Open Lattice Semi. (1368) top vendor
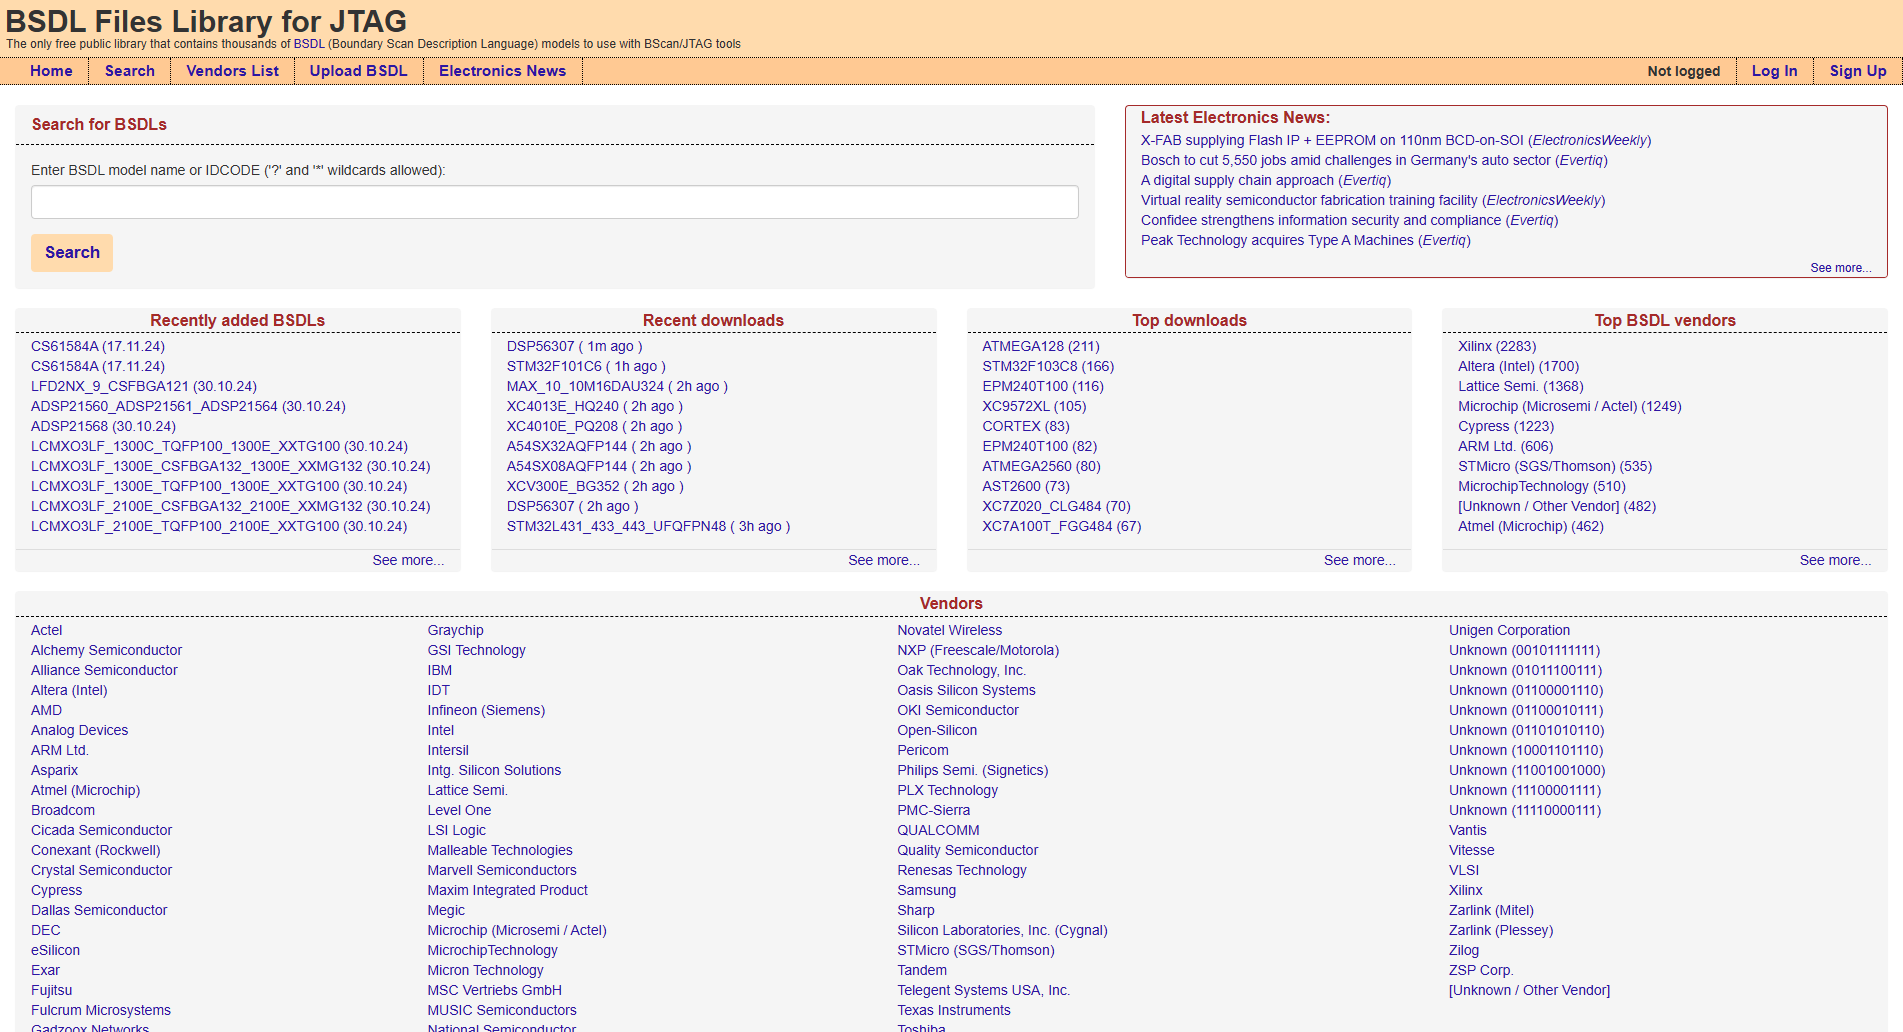The image size is (1903, 1032). [x=1521, y=386]
